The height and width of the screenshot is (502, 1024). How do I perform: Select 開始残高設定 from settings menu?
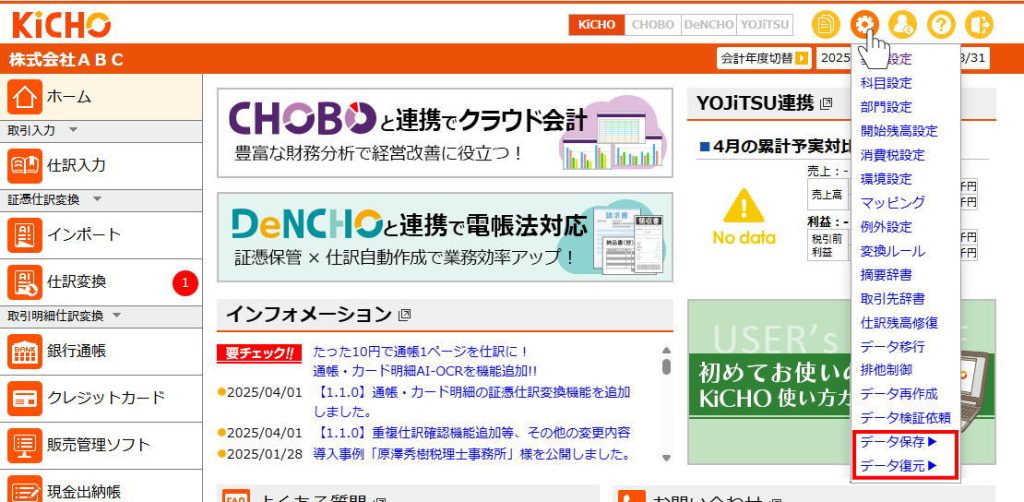coord(899,131)
